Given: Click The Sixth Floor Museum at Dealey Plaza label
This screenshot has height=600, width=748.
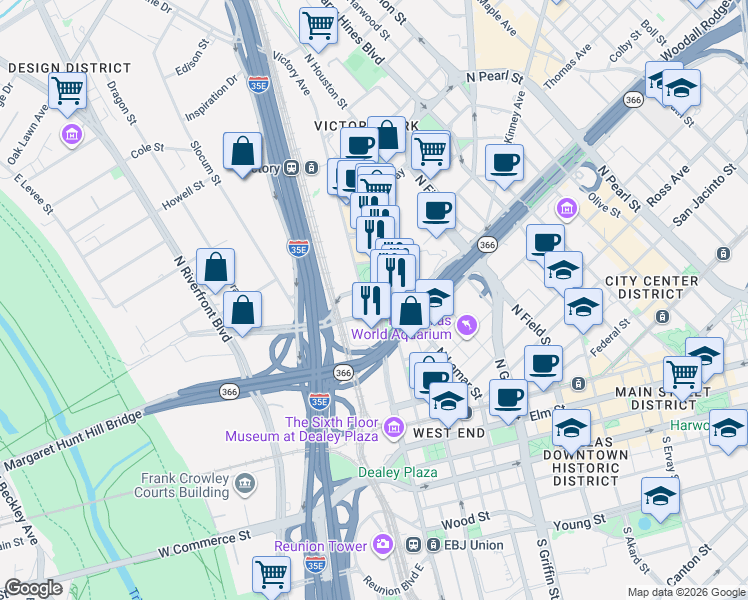Looking at the screenshot, I should pyautogui.click(x=301, y=429).
